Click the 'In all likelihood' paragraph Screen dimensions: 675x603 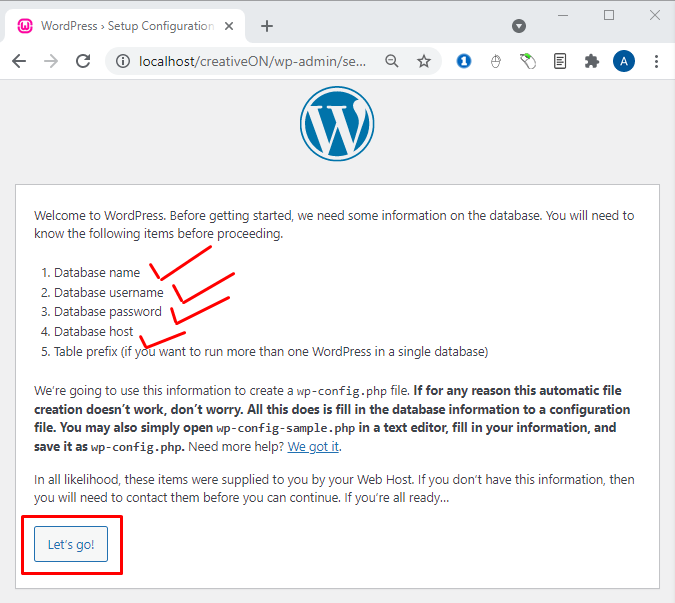[334, 489]
